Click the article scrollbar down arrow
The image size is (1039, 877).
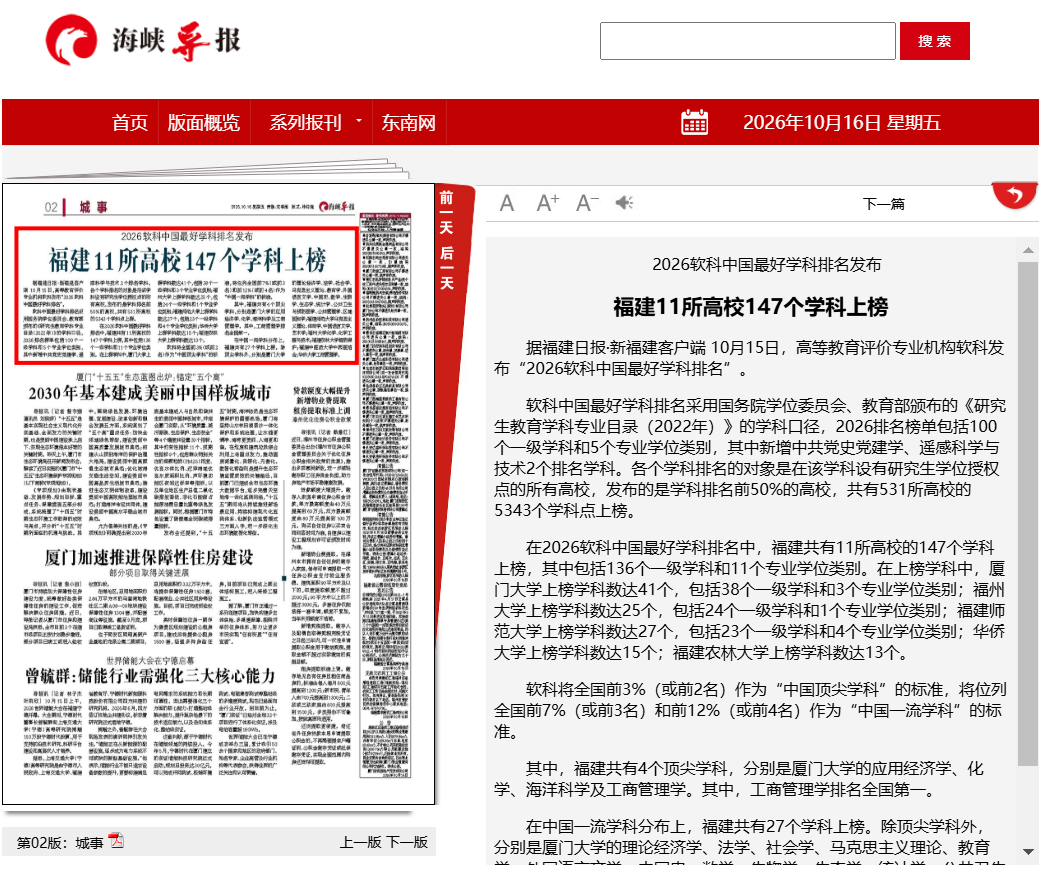coord(1028,852)
